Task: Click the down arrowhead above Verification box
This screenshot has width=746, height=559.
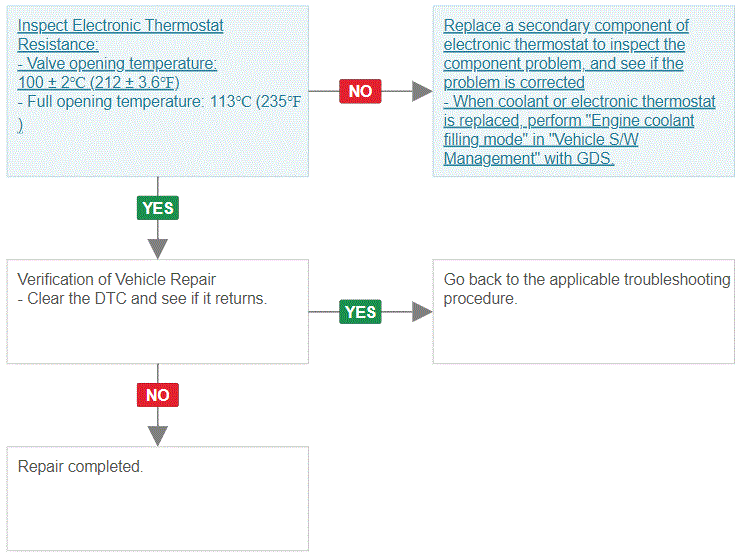Action: [x=158, y=248]
